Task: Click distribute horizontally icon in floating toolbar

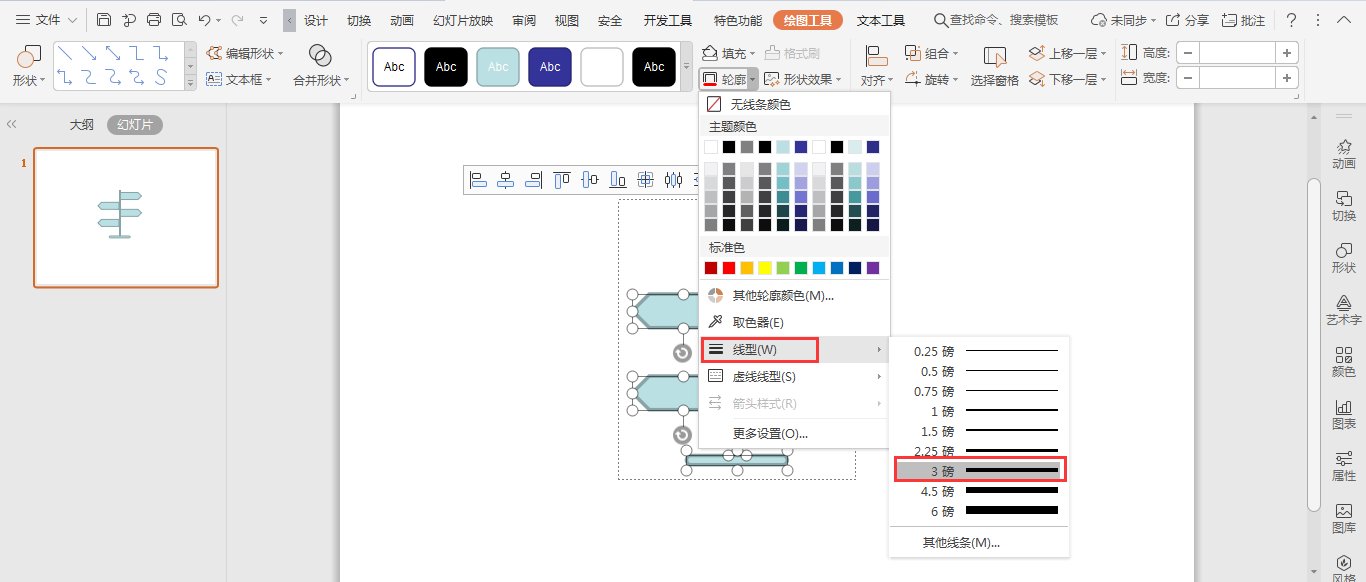Action: 674,180
